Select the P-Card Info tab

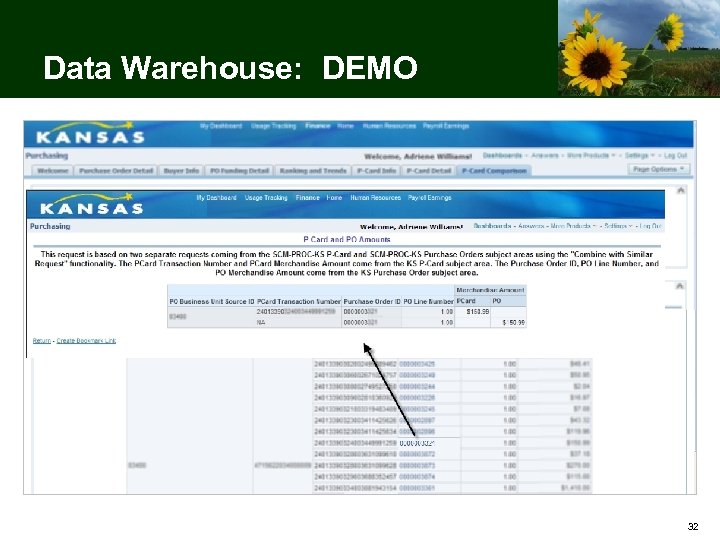(x=377, y=171)
